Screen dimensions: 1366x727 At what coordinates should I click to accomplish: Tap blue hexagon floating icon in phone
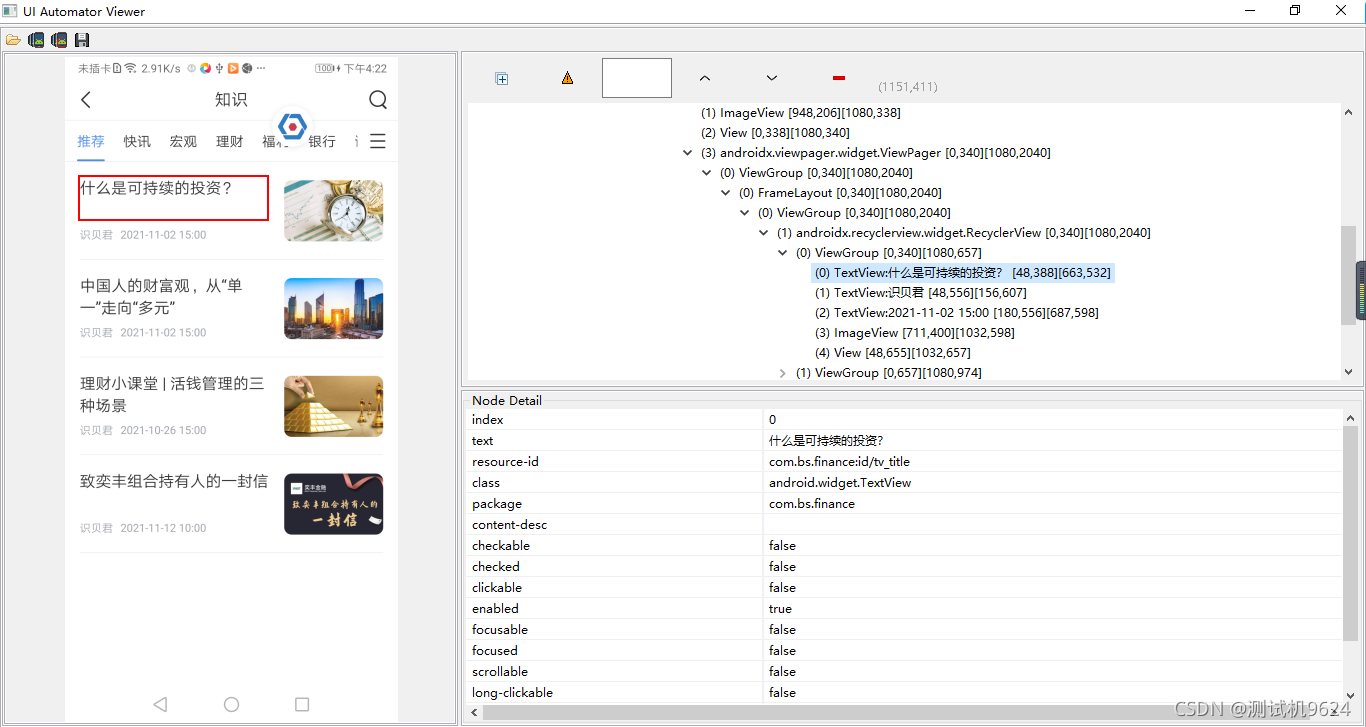pyautogui.click(x=292, y=127)
